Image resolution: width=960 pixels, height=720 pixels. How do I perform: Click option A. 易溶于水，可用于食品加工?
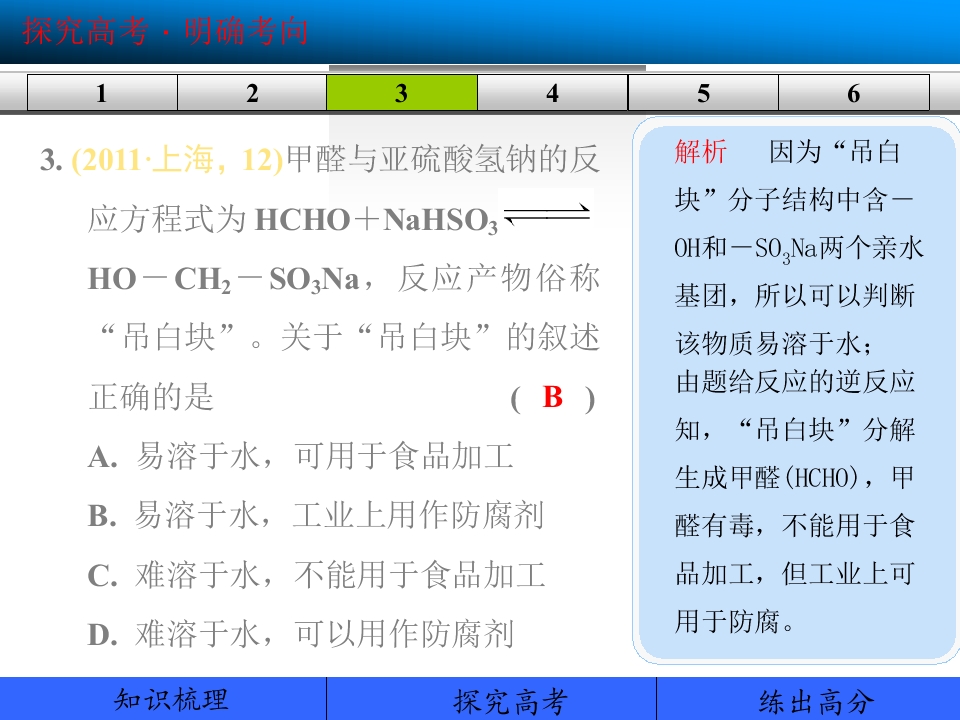pyautogui.click(x=301, y=456)
